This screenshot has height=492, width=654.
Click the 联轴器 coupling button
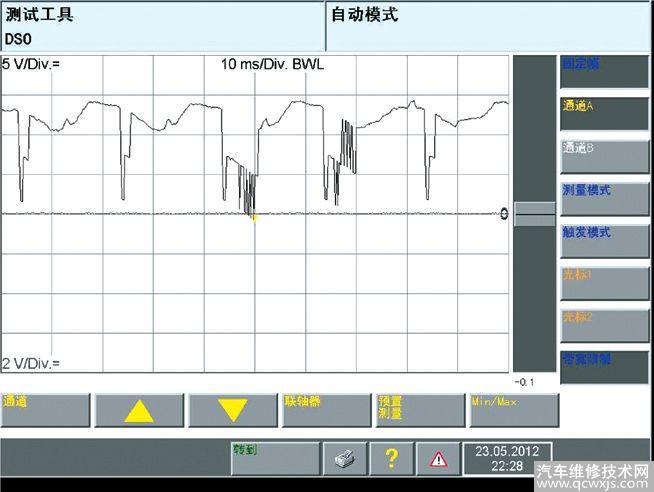327,410
